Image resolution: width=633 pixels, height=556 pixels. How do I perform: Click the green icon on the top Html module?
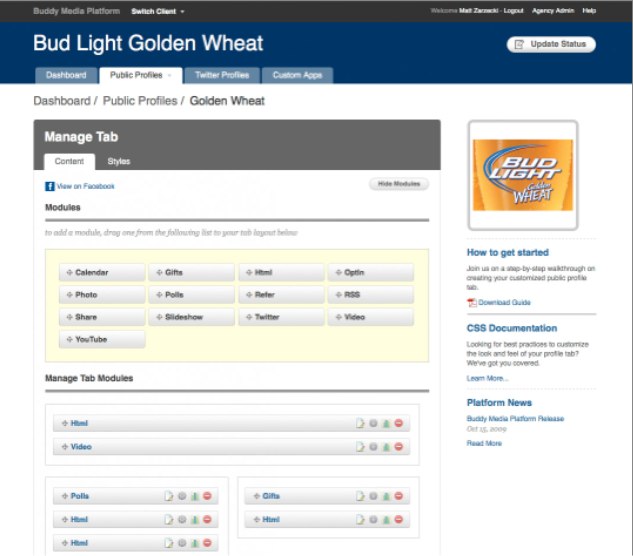point(387,424)
